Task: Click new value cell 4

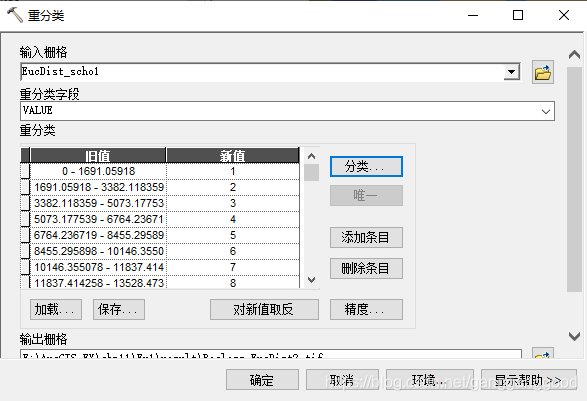Action: tap(232, 219)
